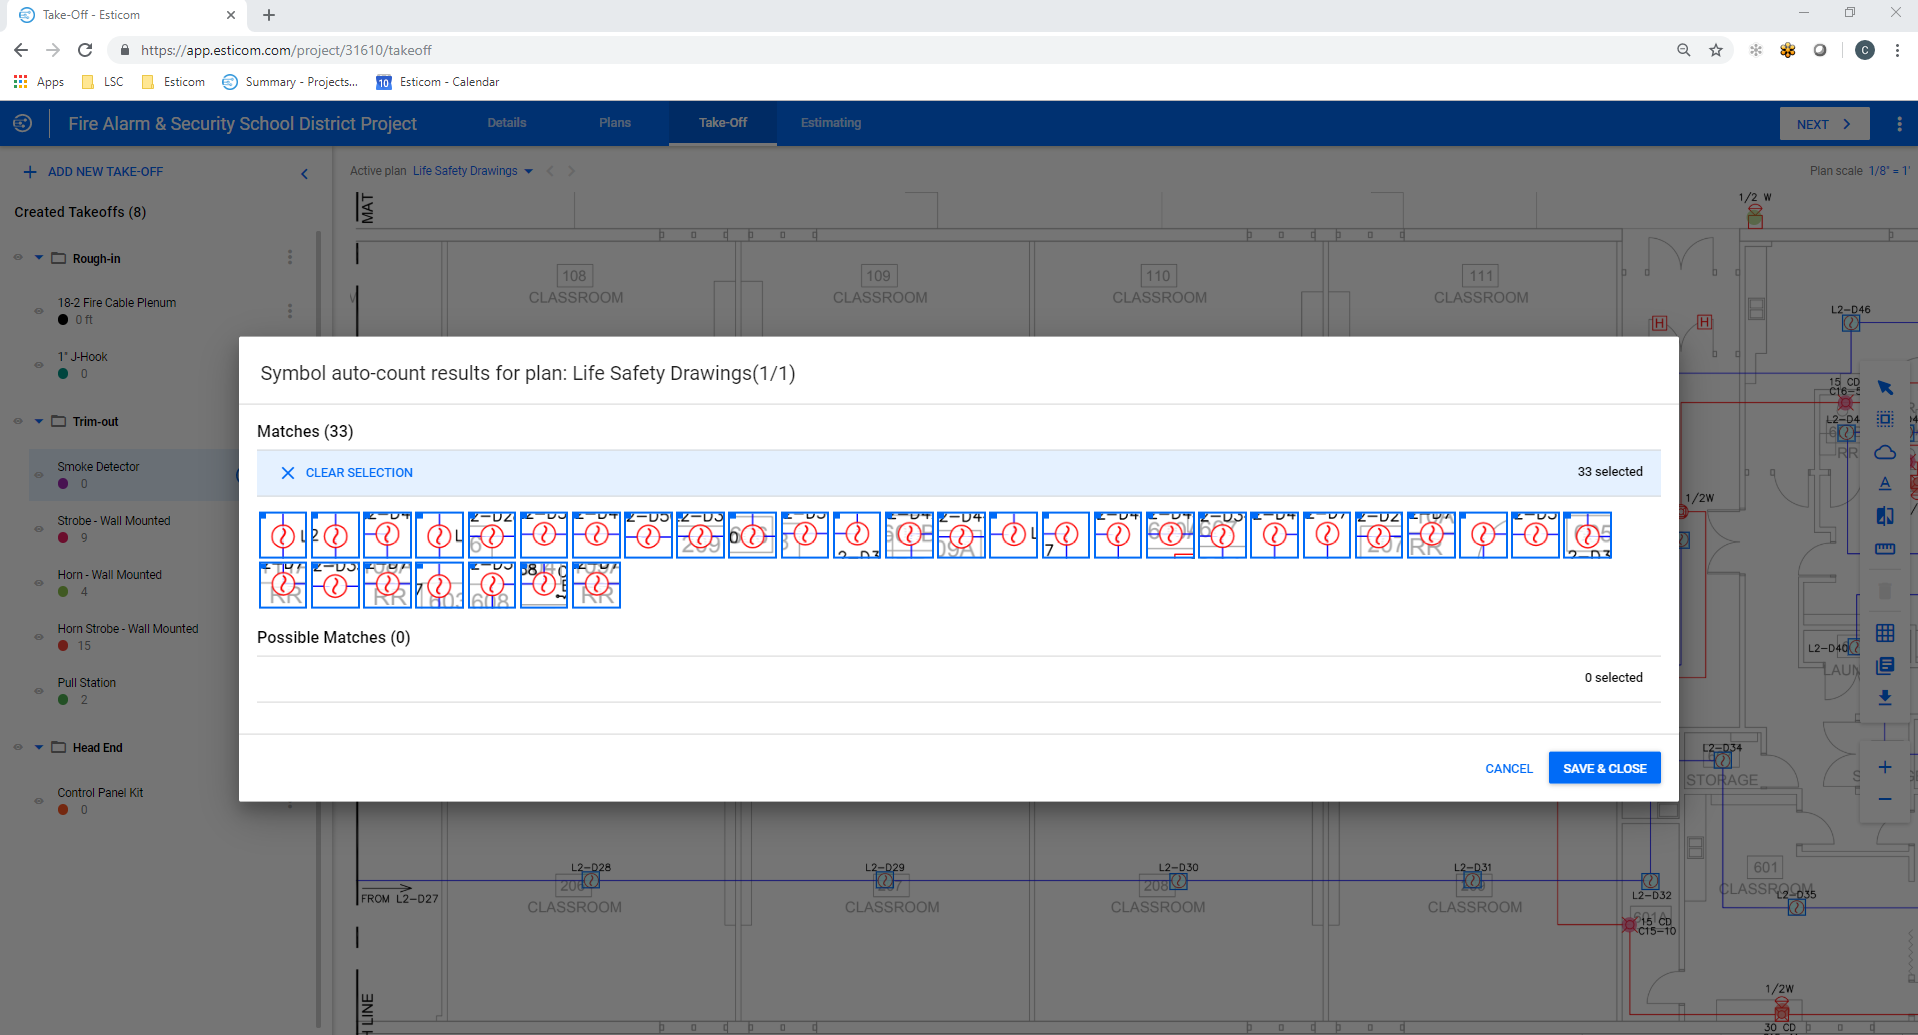Open the Details tab
This screenshot has width=1918, height=1035.
click(x=507, y=123)
